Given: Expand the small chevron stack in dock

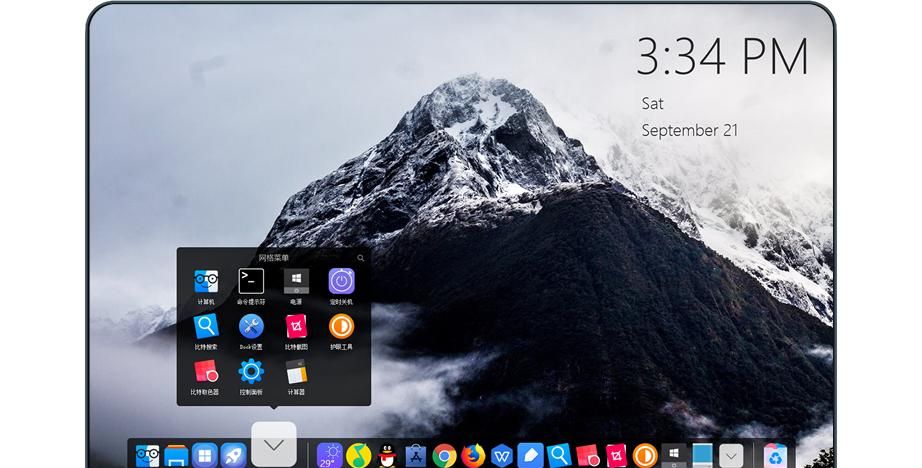Looking at the screenshot, I should tap(731, 456).
